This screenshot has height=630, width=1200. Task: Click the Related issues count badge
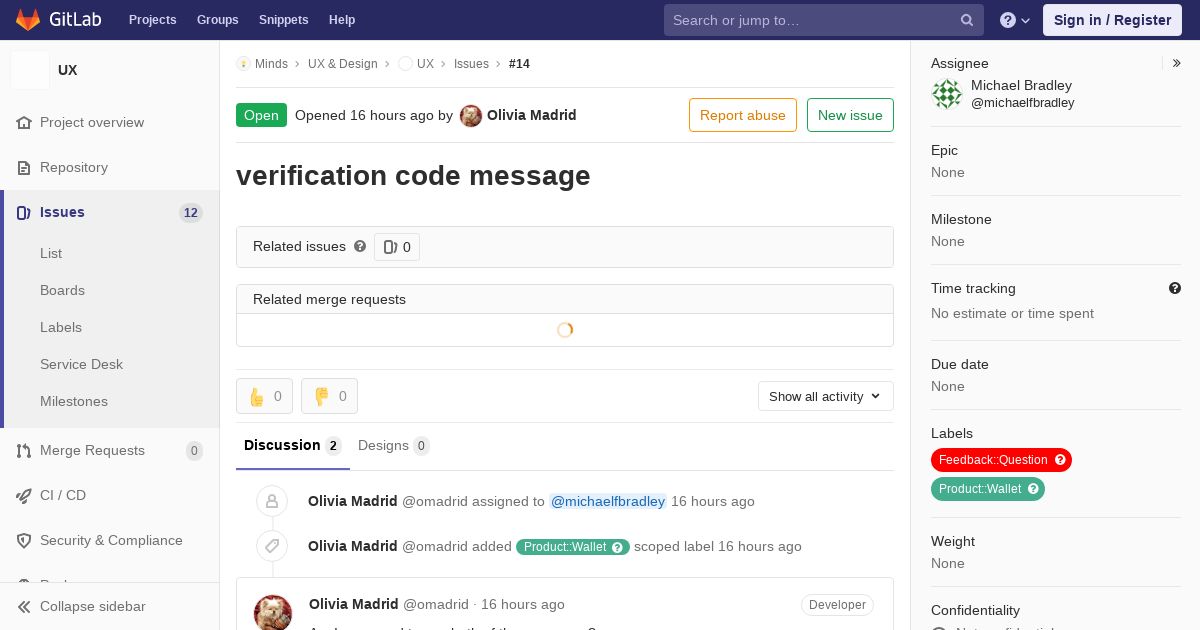[397, 247]
